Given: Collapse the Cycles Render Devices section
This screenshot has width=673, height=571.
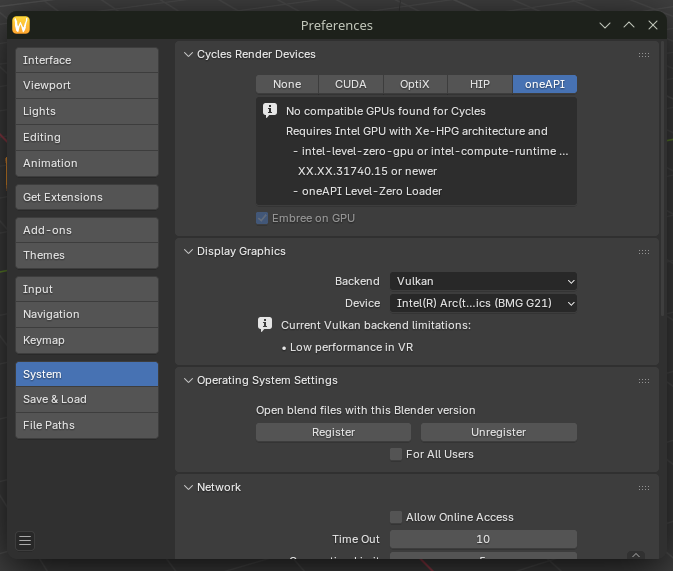Looking at the screenshot, I should 188,55.
